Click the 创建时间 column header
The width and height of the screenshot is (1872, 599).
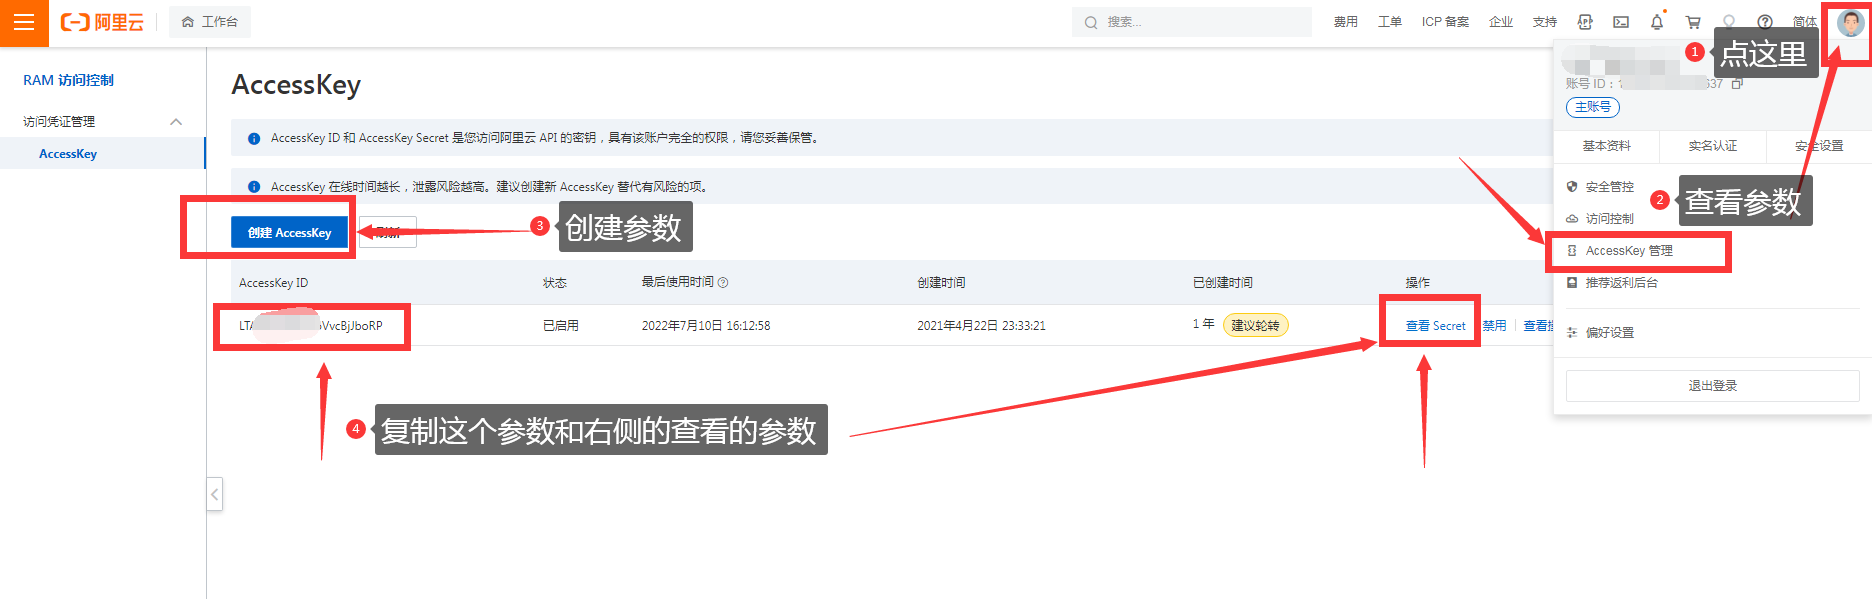[x=941, y=283]
